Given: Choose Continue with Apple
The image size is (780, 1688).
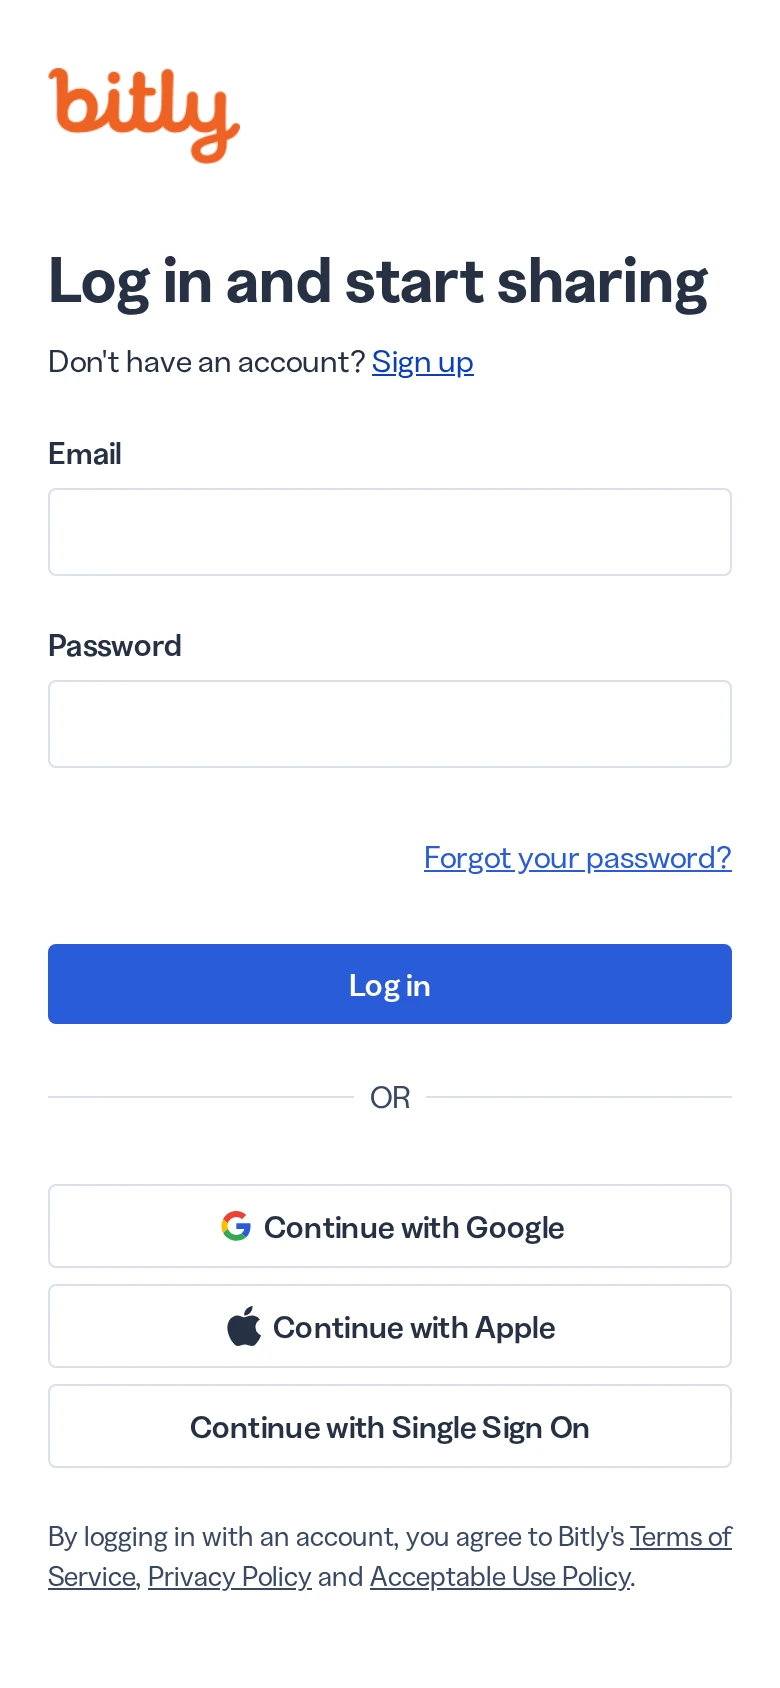Looking at the screenshot, I should coord(390,1326).
